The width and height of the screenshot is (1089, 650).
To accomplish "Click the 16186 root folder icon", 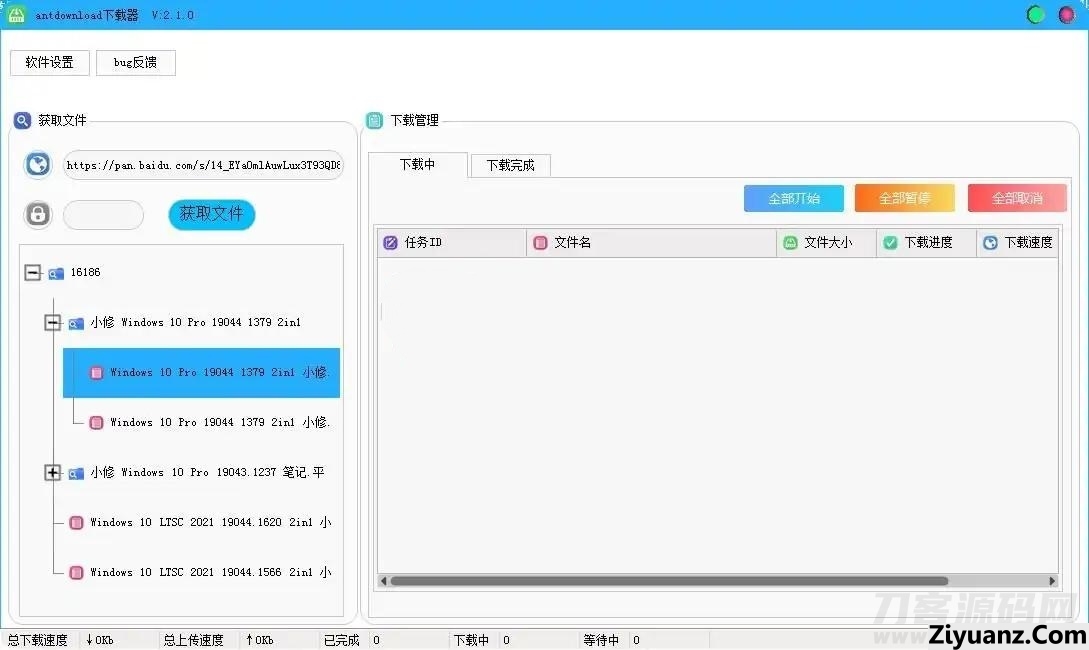I will pyautogui.click(x=56, y=273).
